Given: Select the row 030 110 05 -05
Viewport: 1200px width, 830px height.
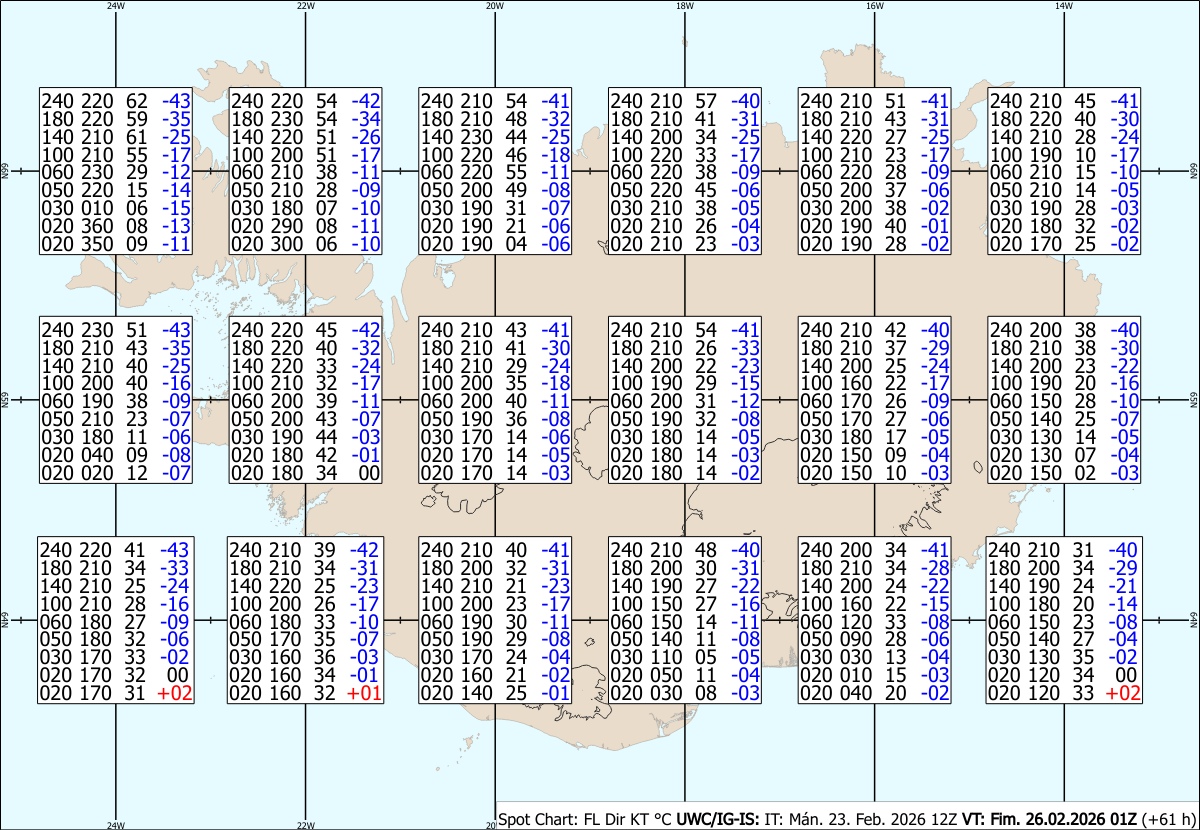Looking at the screenshot, I should [685, 657].
